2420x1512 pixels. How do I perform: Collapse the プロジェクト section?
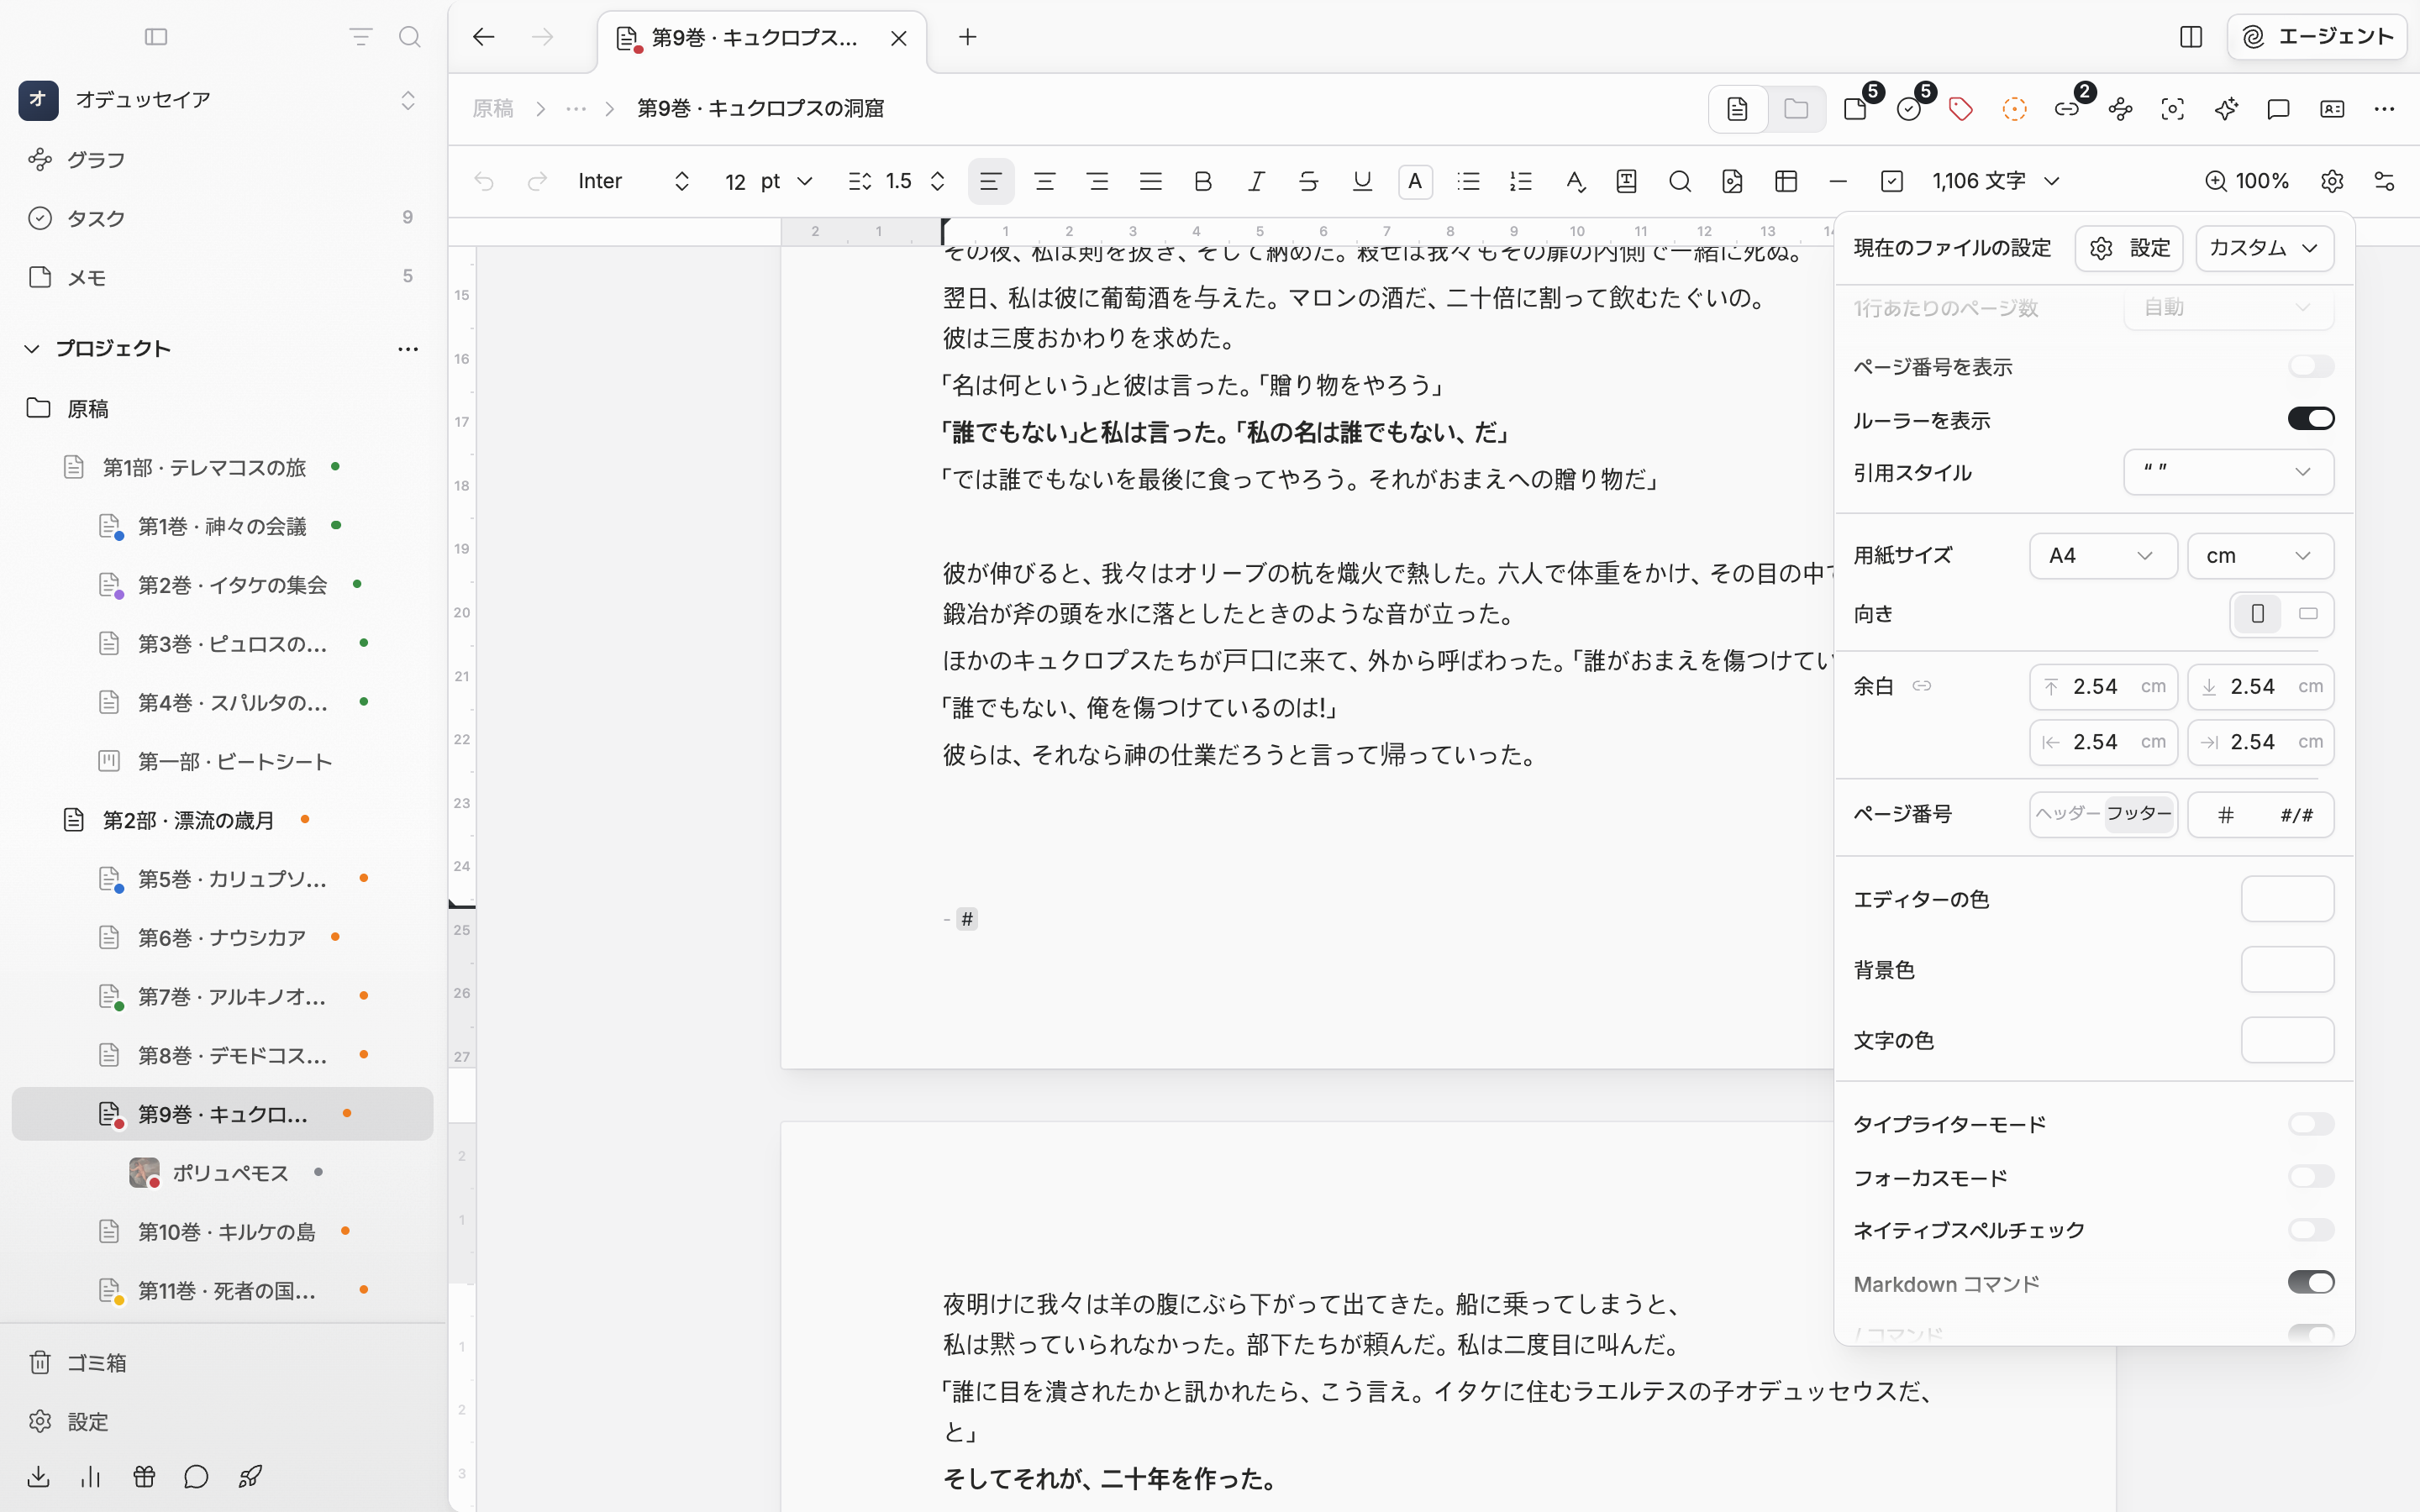32,349
